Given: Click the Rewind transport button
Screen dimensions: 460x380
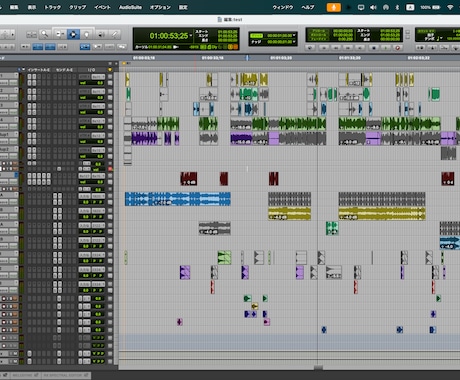Looking at the screenshot, I should click(x=336, y=48).
